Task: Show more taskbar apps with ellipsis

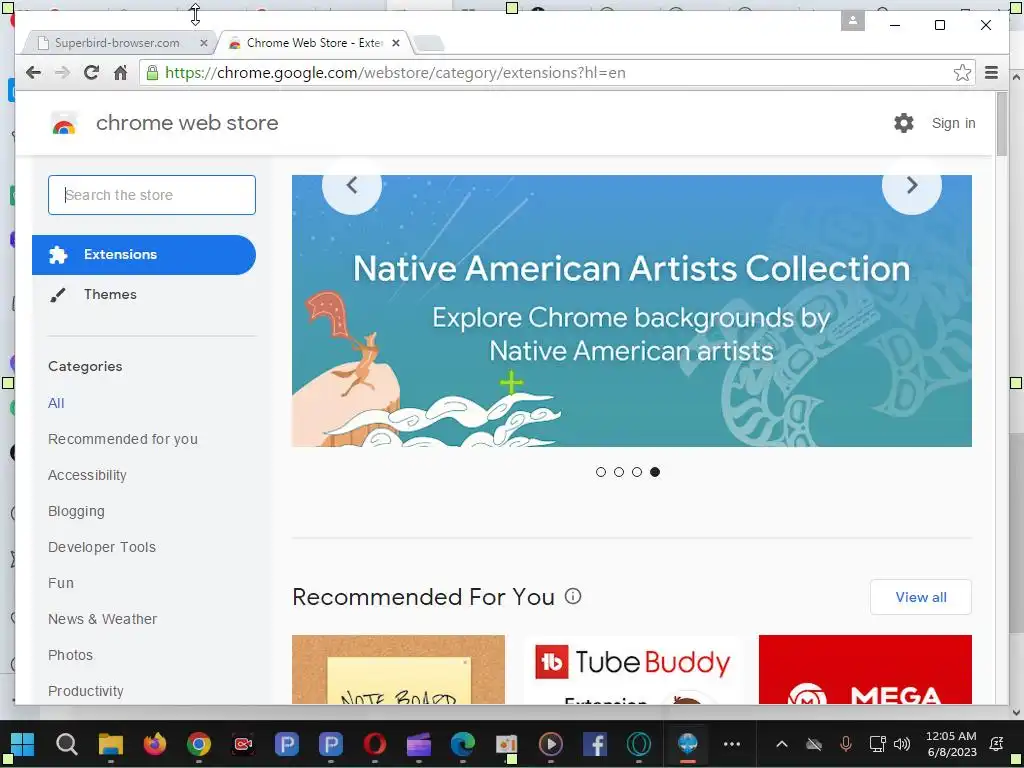Action: point(731,744)
